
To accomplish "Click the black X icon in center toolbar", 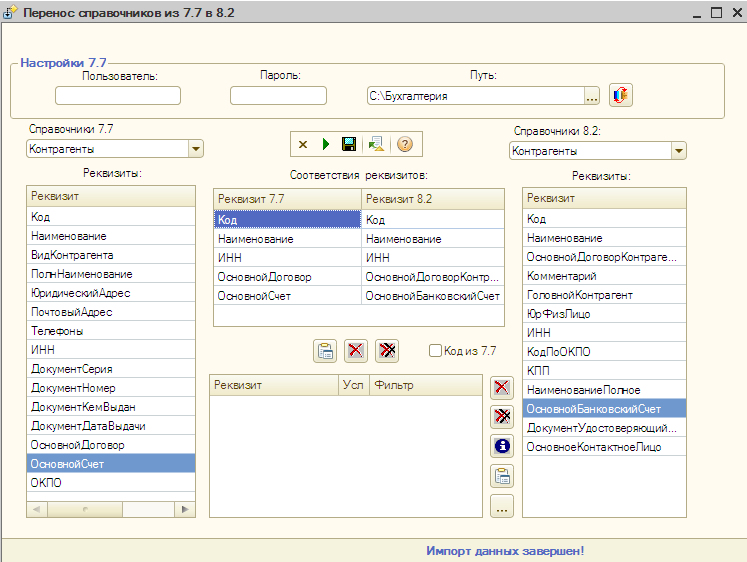I will pos(303,144).
